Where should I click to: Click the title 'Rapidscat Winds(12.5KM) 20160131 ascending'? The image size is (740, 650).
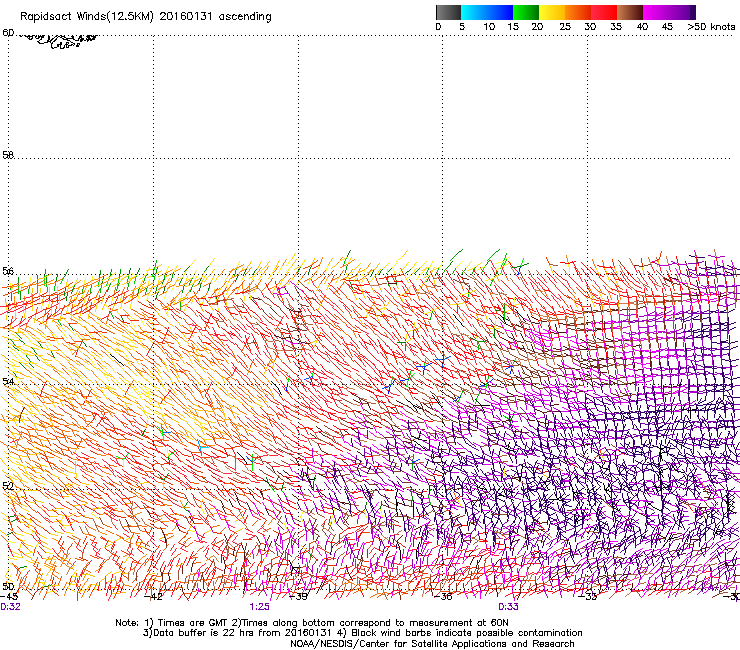[x=146, y=17]
